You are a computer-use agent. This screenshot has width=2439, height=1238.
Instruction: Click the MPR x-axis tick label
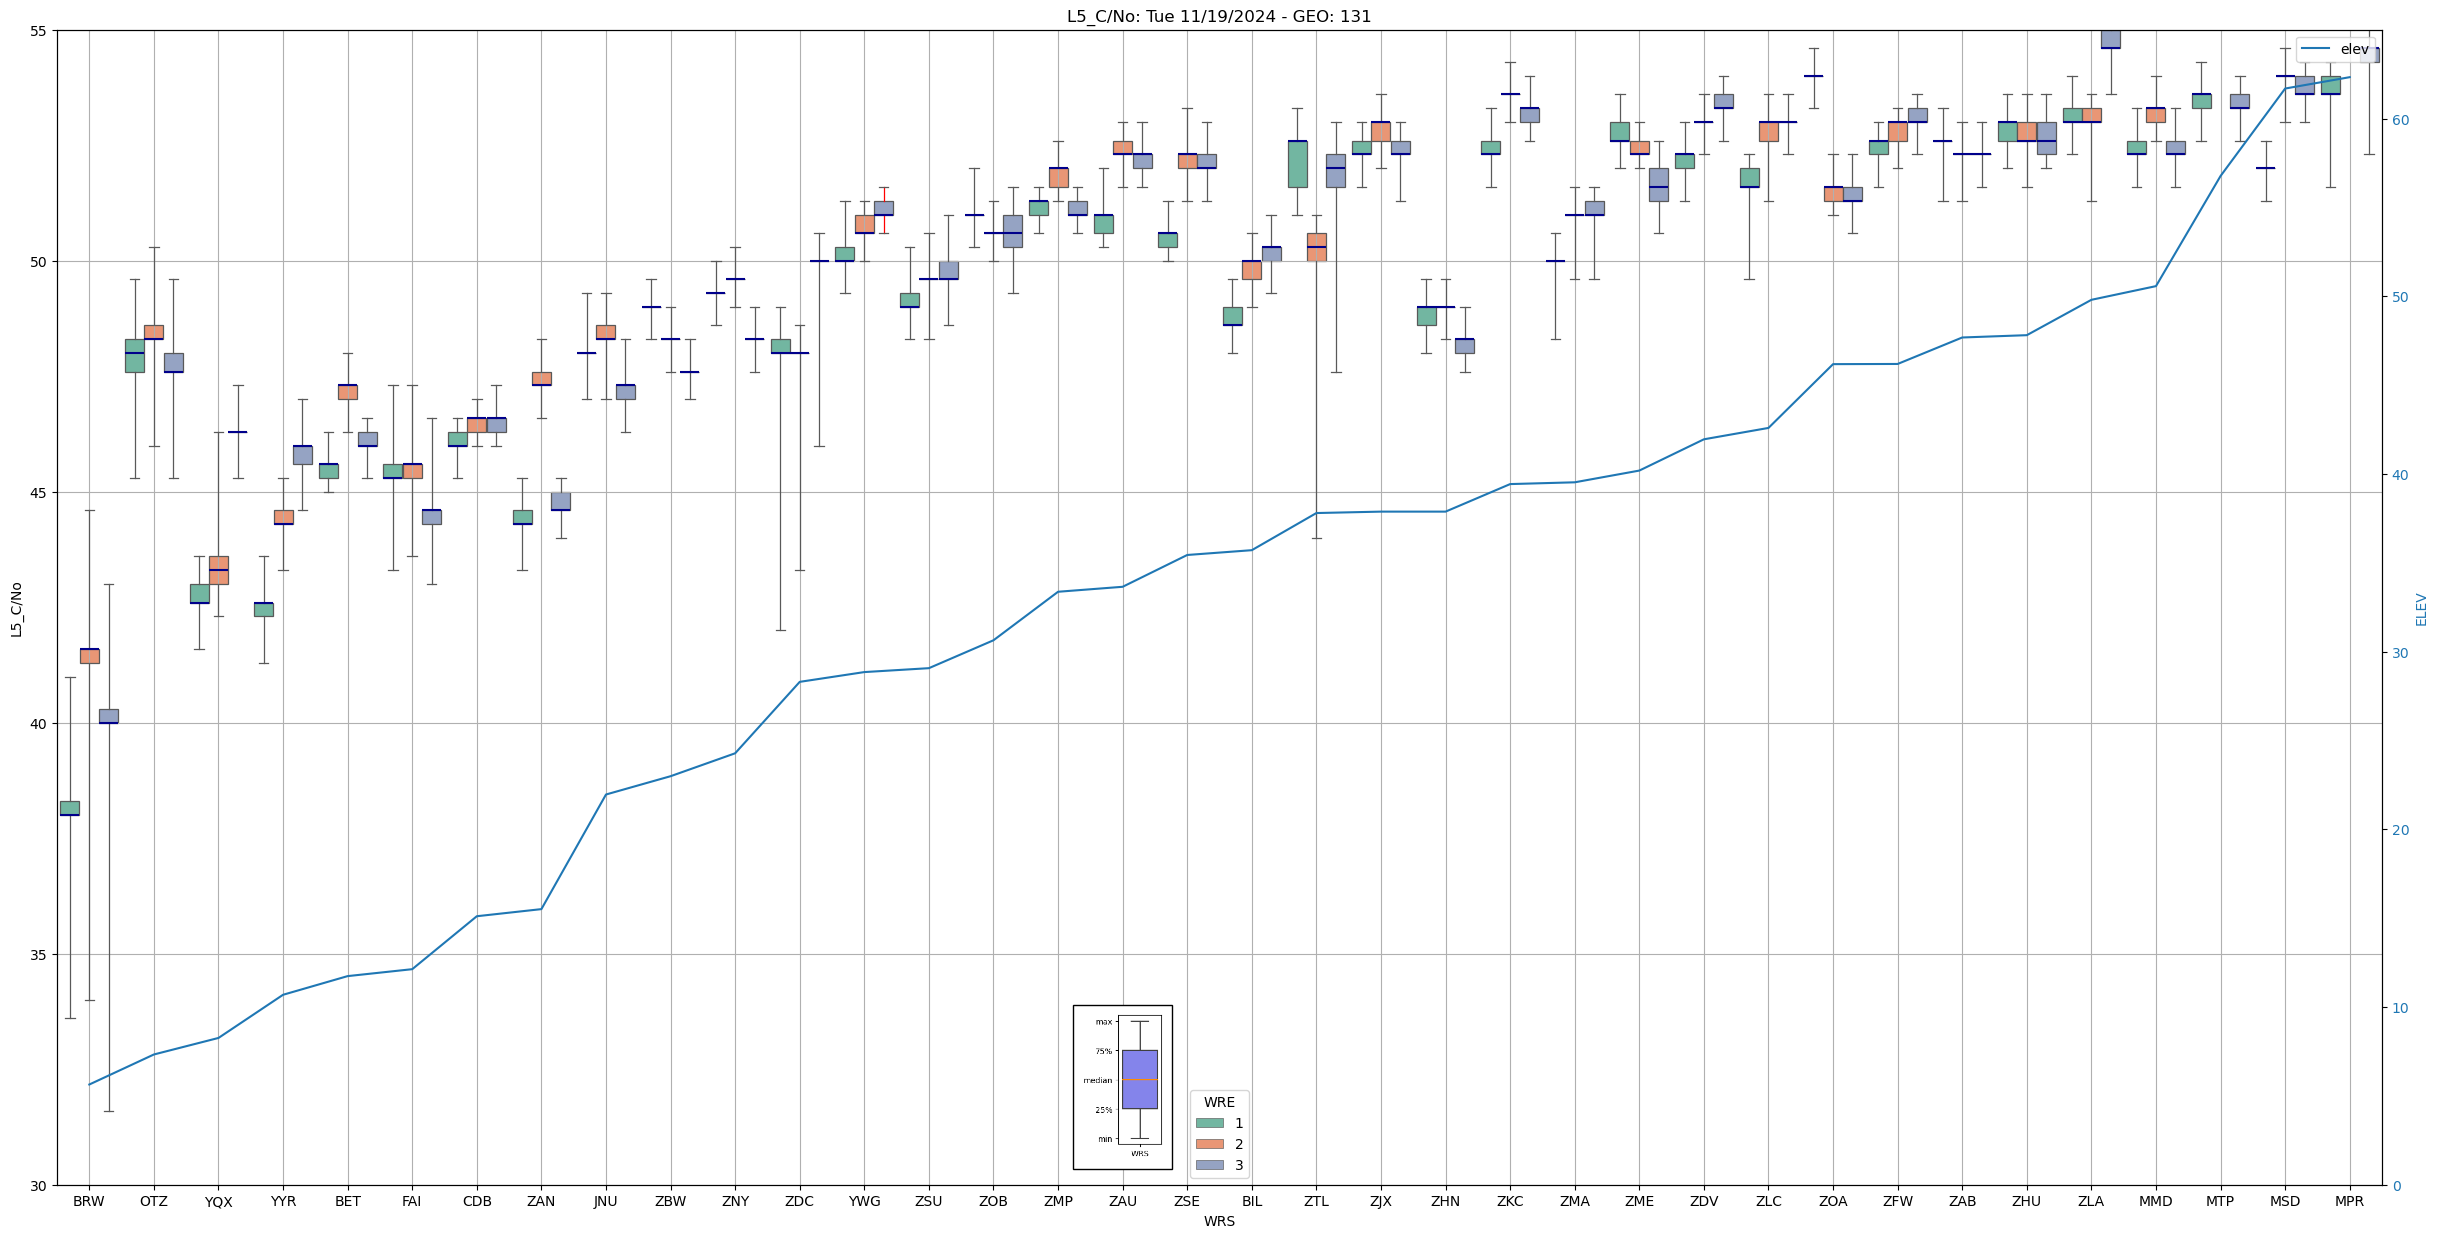[x=2349, y=1202]
